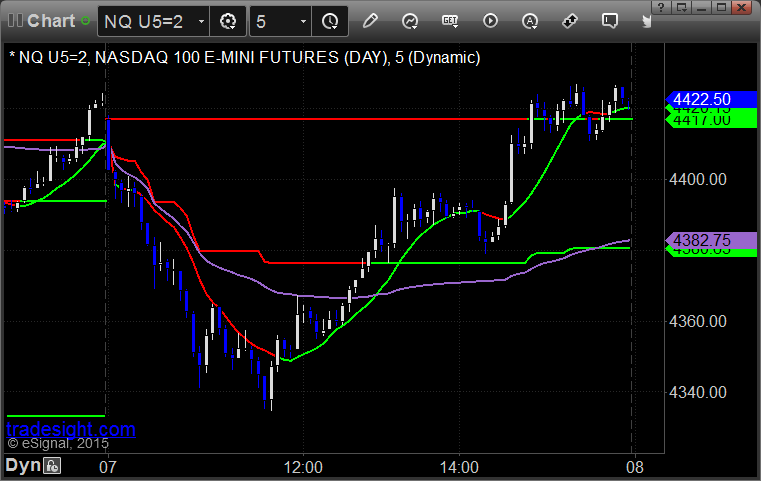761x481 pixels.
Task: Click the 08 date axis label
Action: (635, 467)
